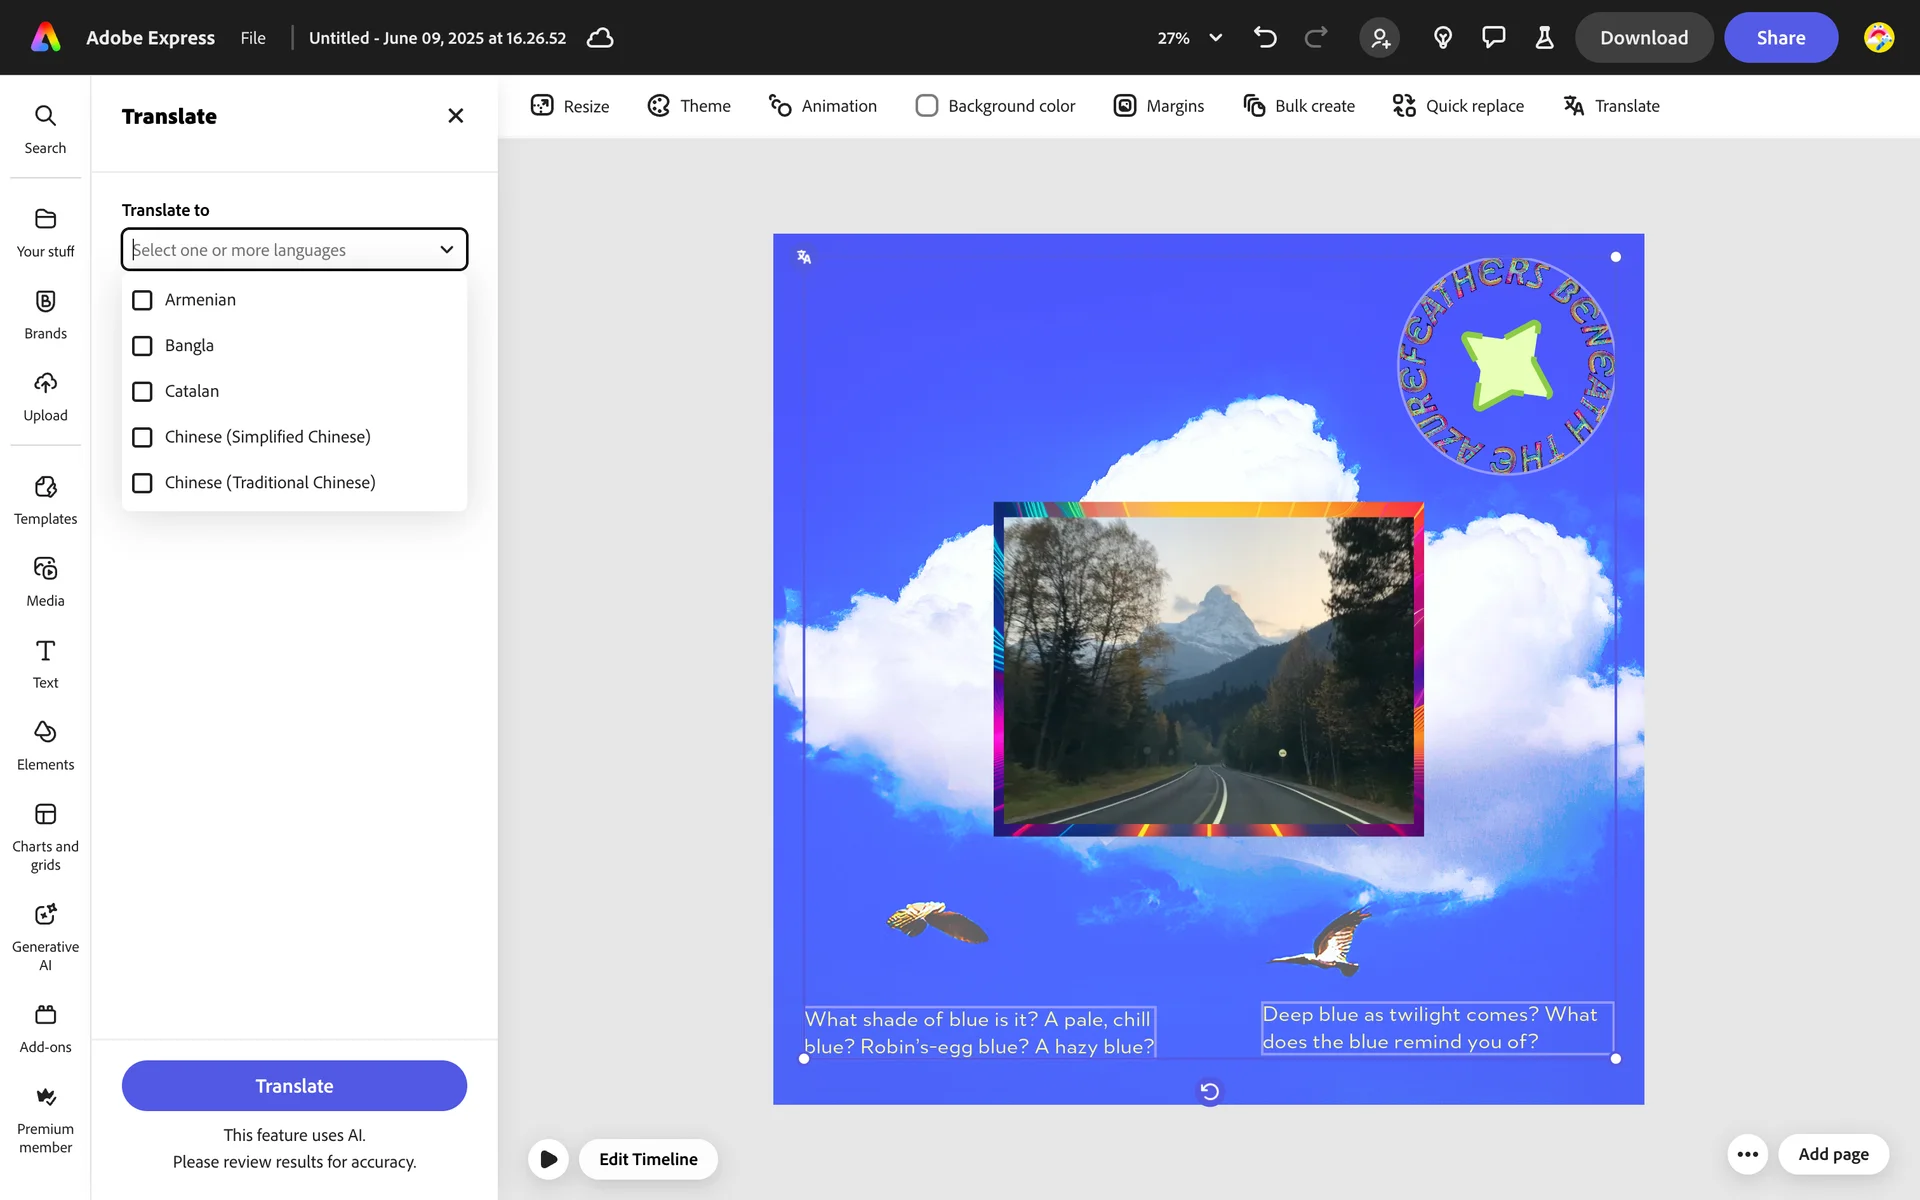The image size is (1920, 1200).
Task: Open the File menu
Action: coord(253,38)
